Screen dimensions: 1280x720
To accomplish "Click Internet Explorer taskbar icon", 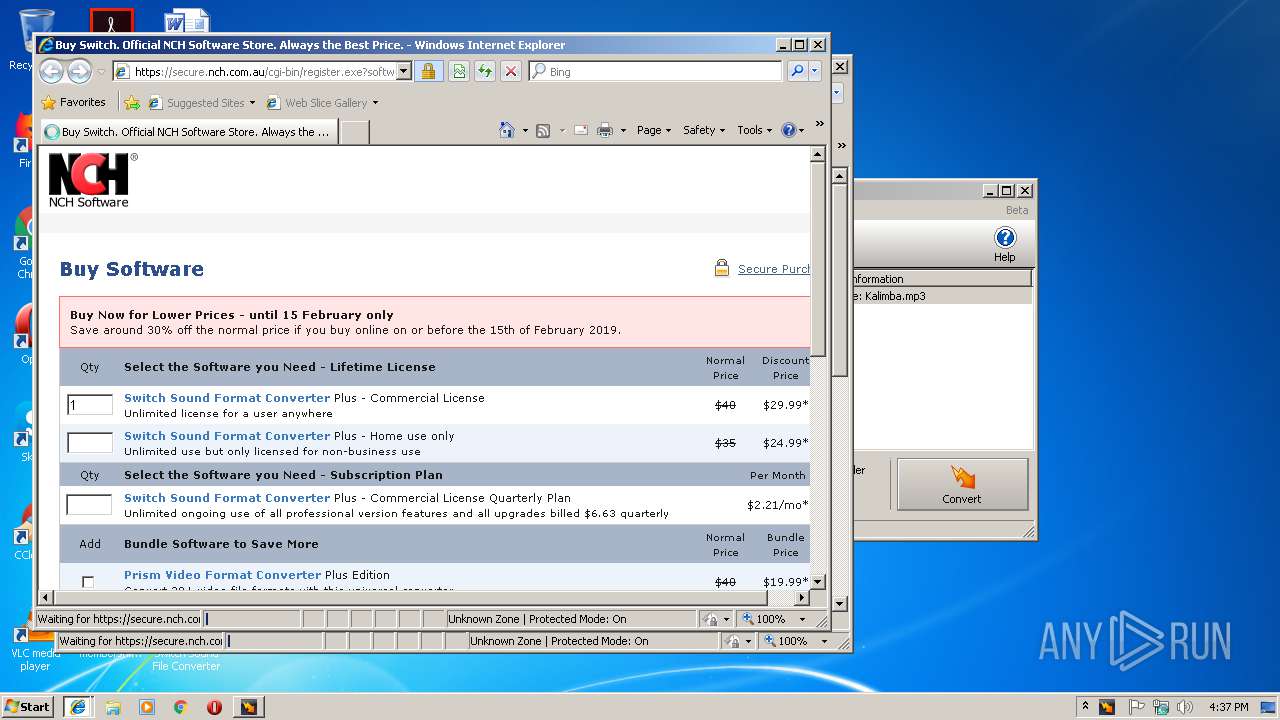I will pos(78,706).
